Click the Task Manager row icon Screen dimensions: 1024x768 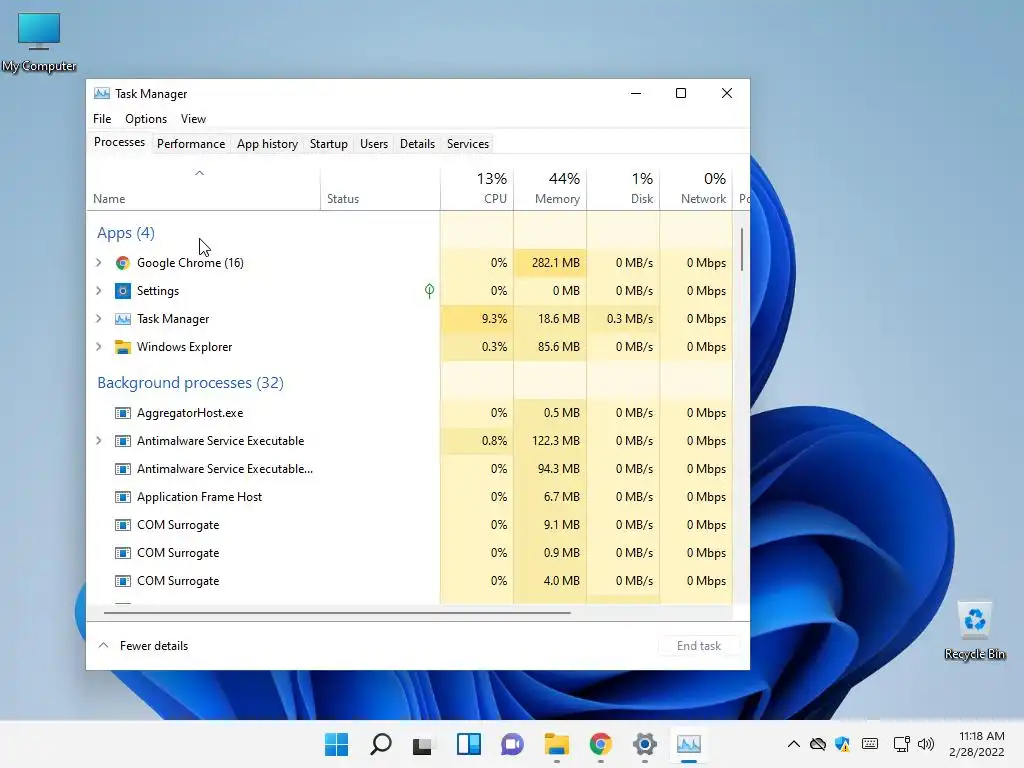coord(122,319)
